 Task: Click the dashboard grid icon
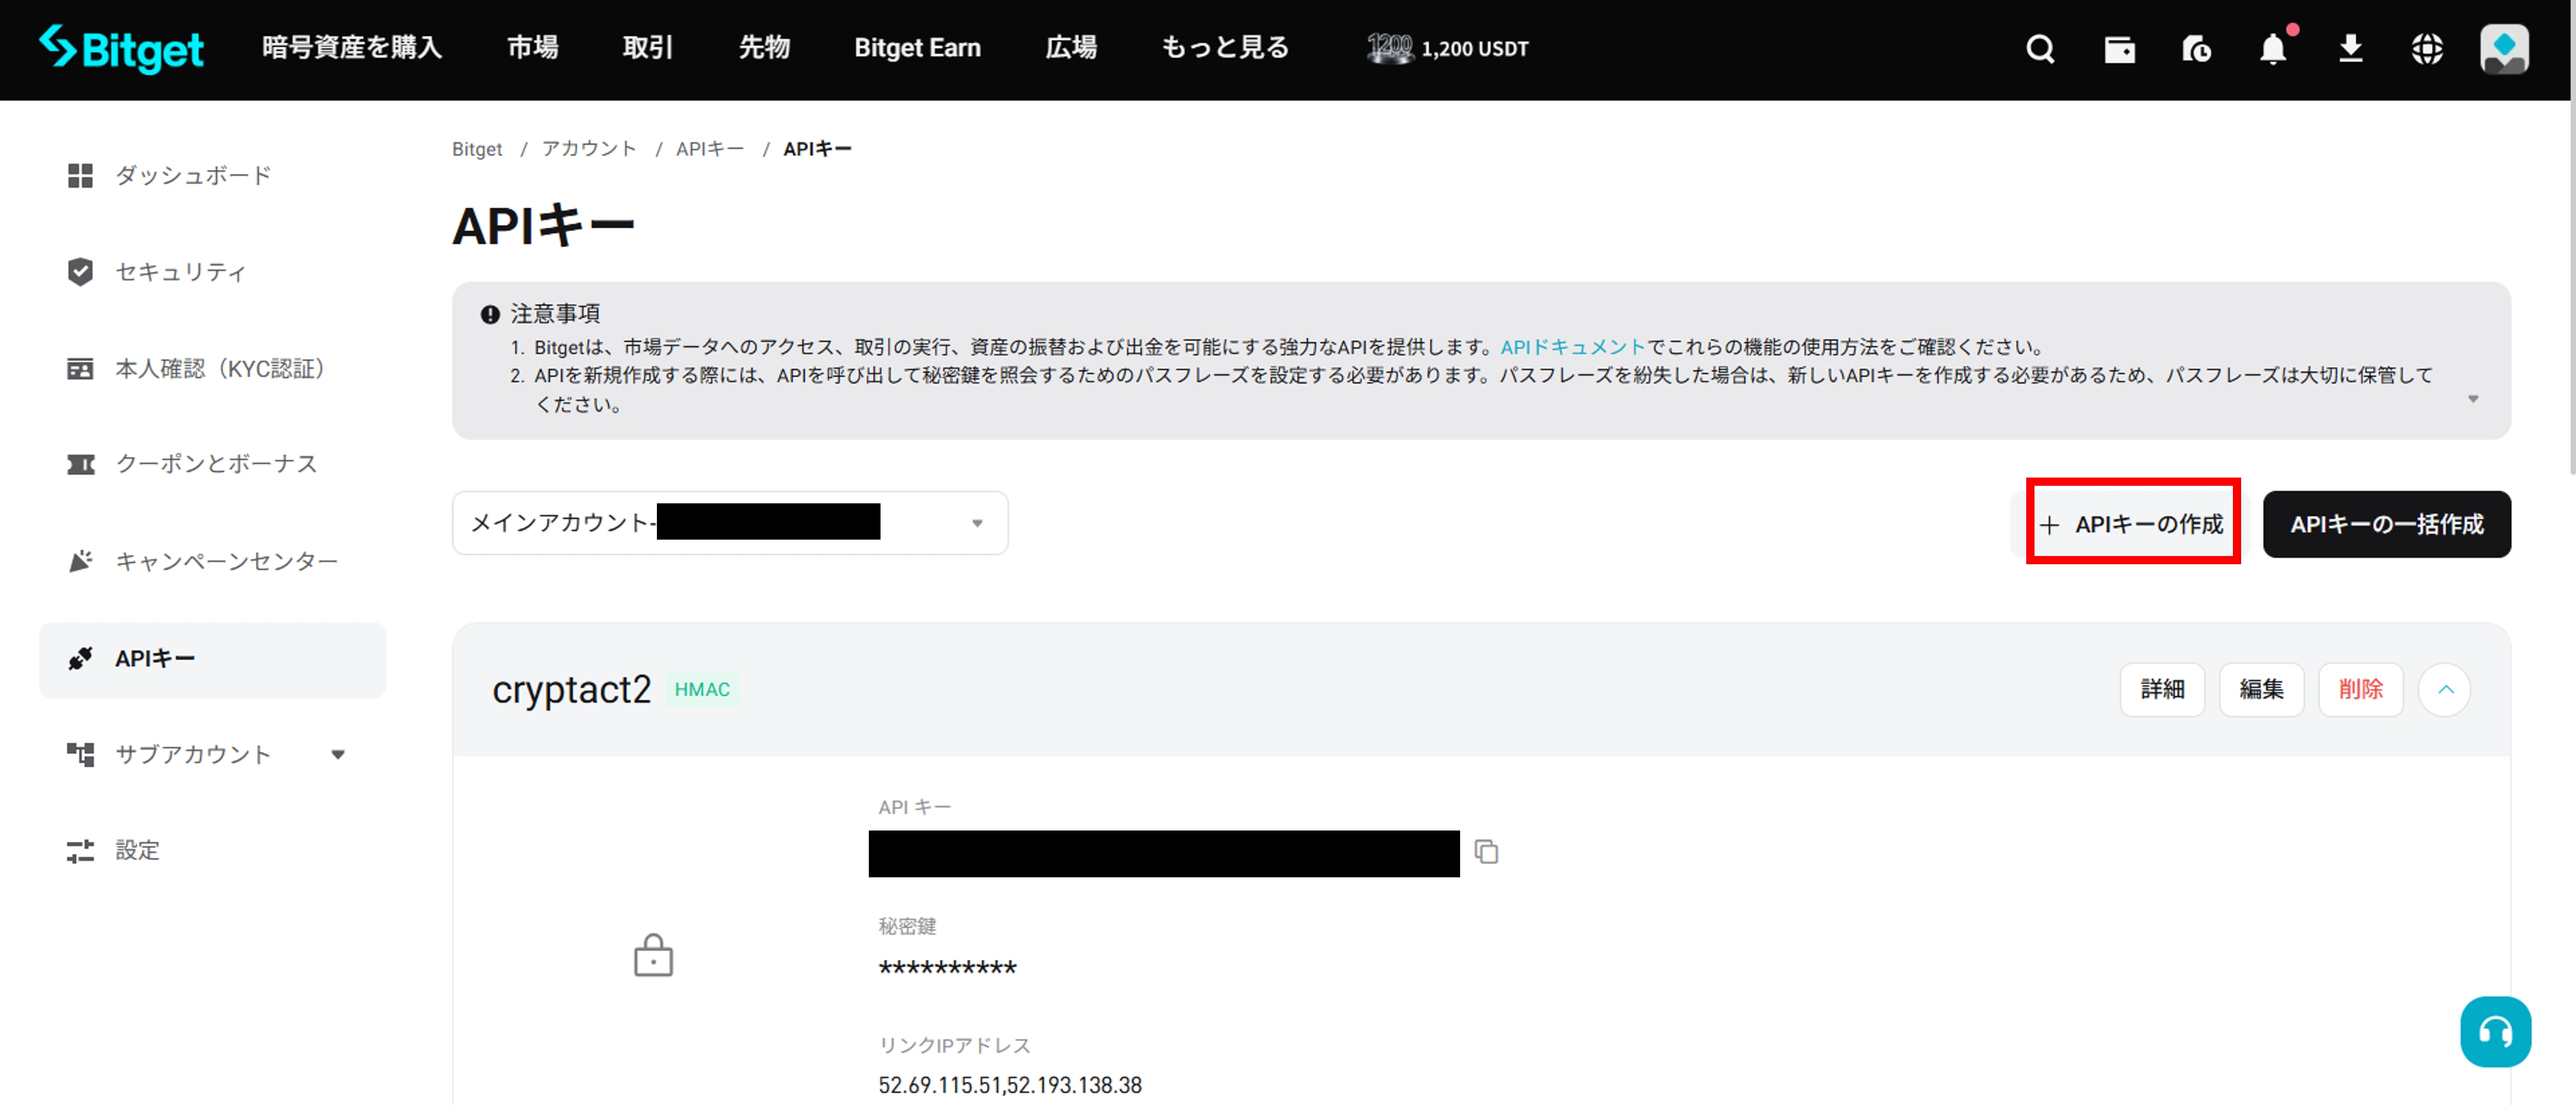[80, 176]
